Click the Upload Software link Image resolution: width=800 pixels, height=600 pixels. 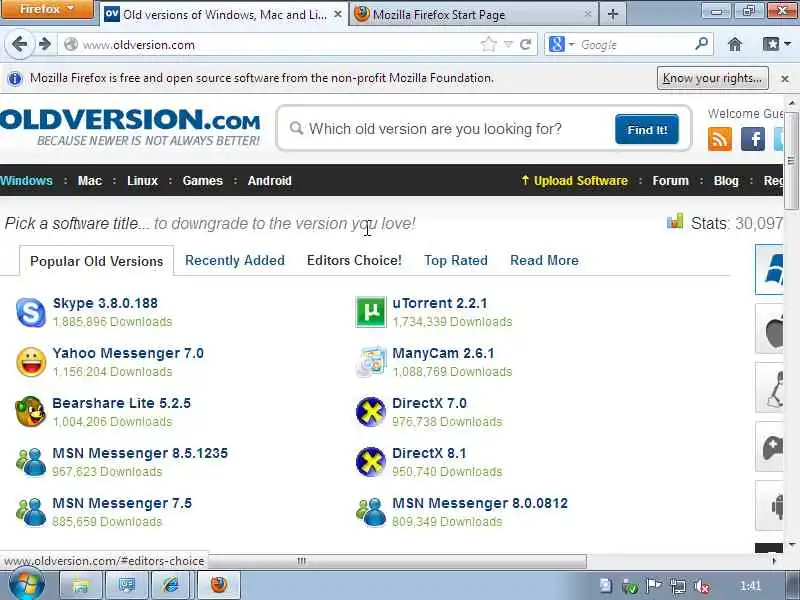(x=574, y=181)
